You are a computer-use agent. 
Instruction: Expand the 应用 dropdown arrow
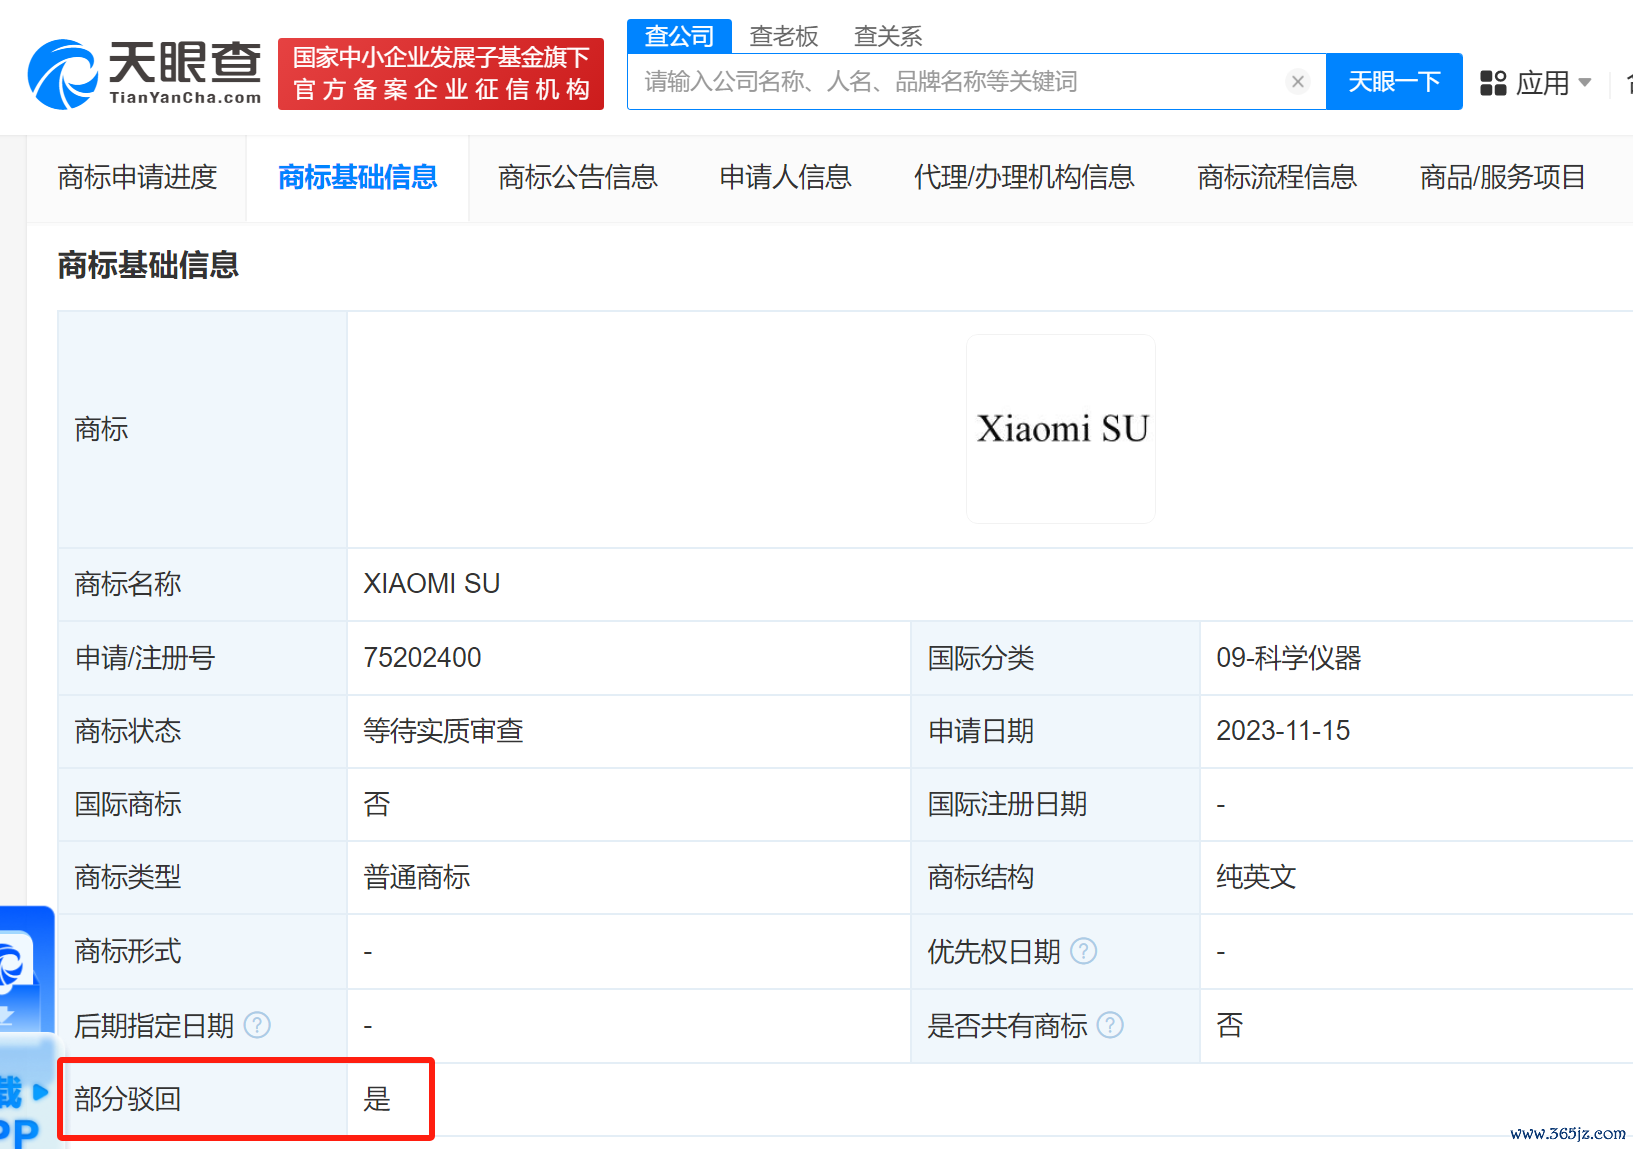click(x=1584, y=83)
